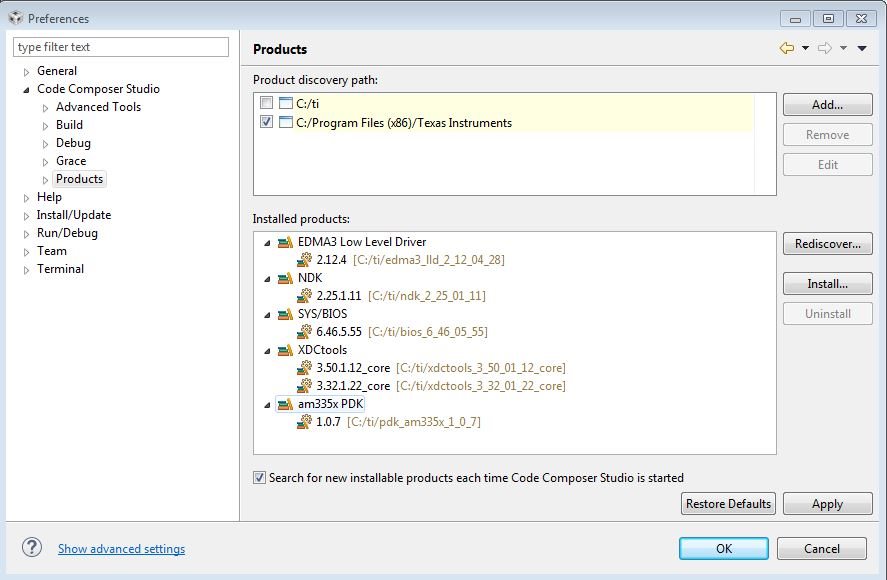This screenshot has width=887, height=580.
Task: Collapse the Code Composer Studio tree node
Action: (27, 89)
